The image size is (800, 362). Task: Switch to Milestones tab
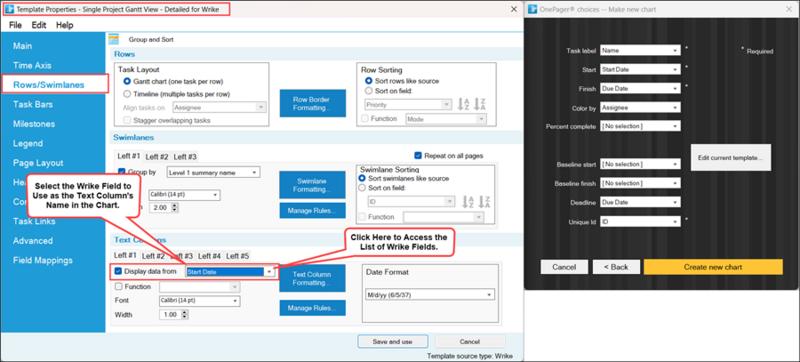pyautogui.click(x=34, y=124)
